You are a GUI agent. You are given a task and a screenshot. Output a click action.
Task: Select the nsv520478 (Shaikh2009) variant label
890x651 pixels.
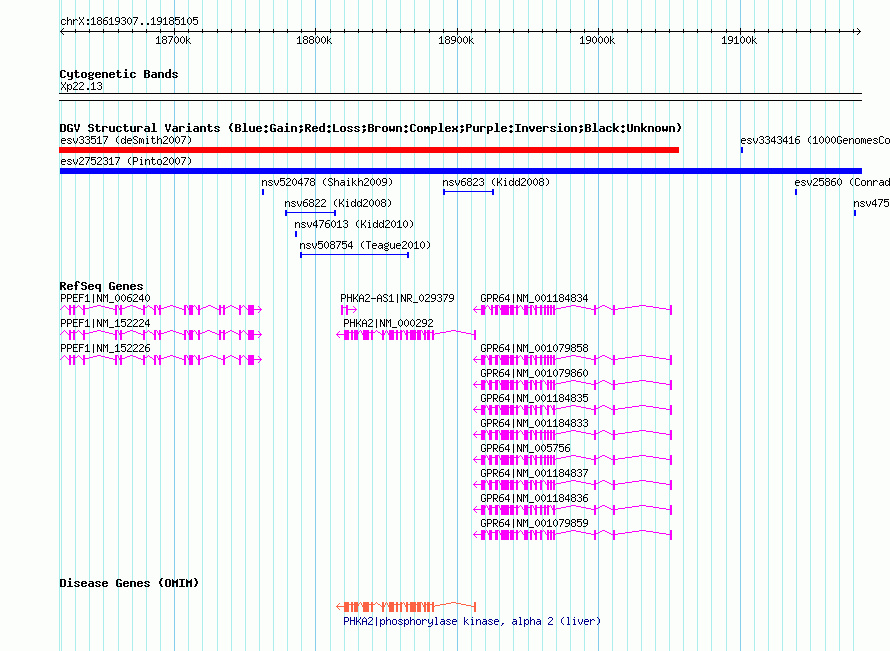(327, 182)
